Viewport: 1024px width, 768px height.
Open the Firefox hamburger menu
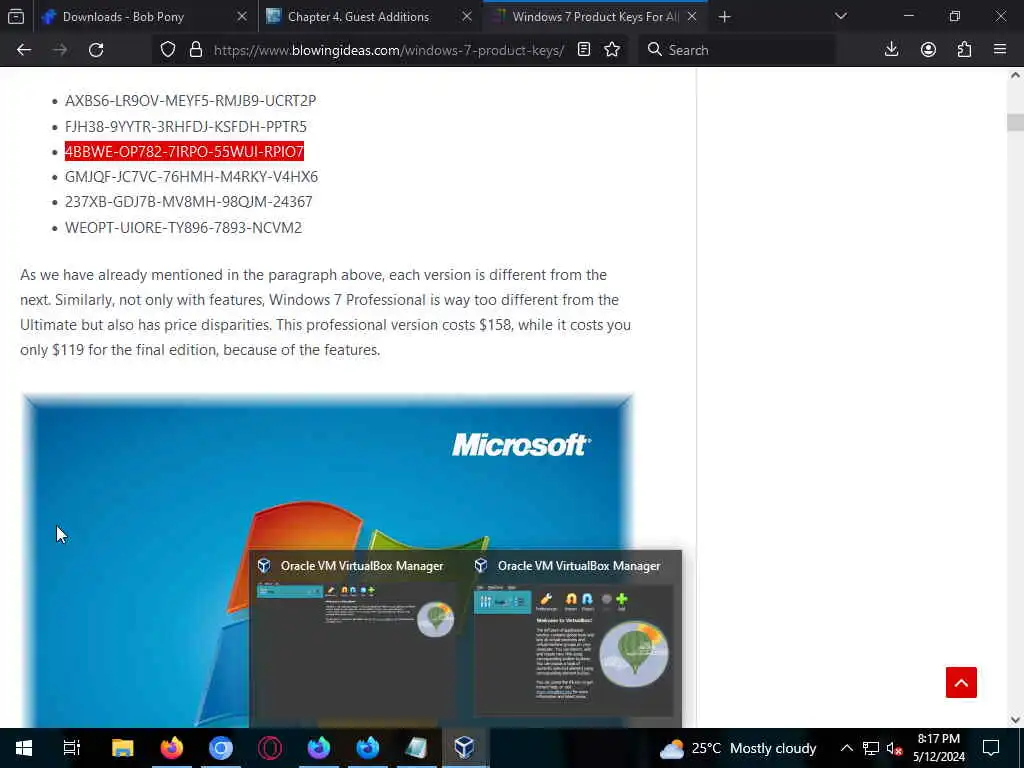click(1000, 50)
